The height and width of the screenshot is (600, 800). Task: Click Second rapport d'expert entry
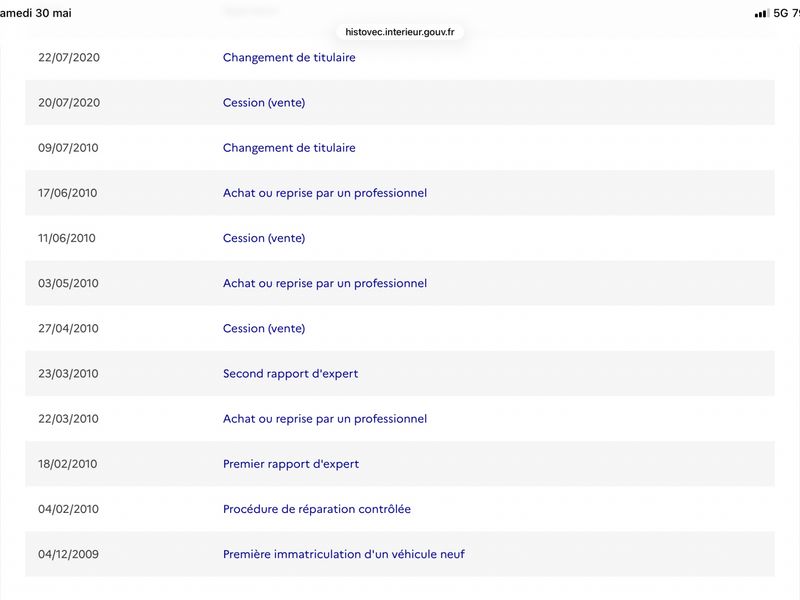[399, 373]
